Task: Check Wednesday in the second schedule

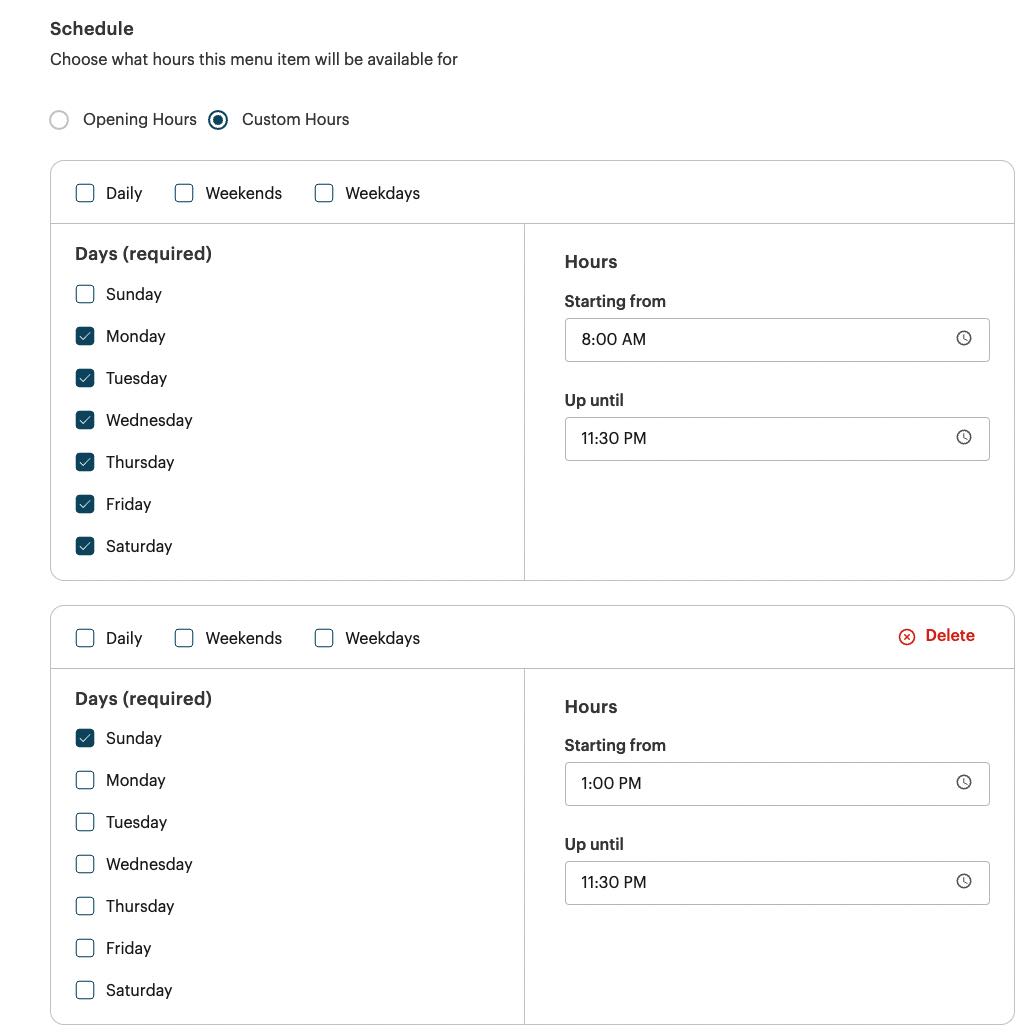Action: pyautogui.click(x=85, y=864)
